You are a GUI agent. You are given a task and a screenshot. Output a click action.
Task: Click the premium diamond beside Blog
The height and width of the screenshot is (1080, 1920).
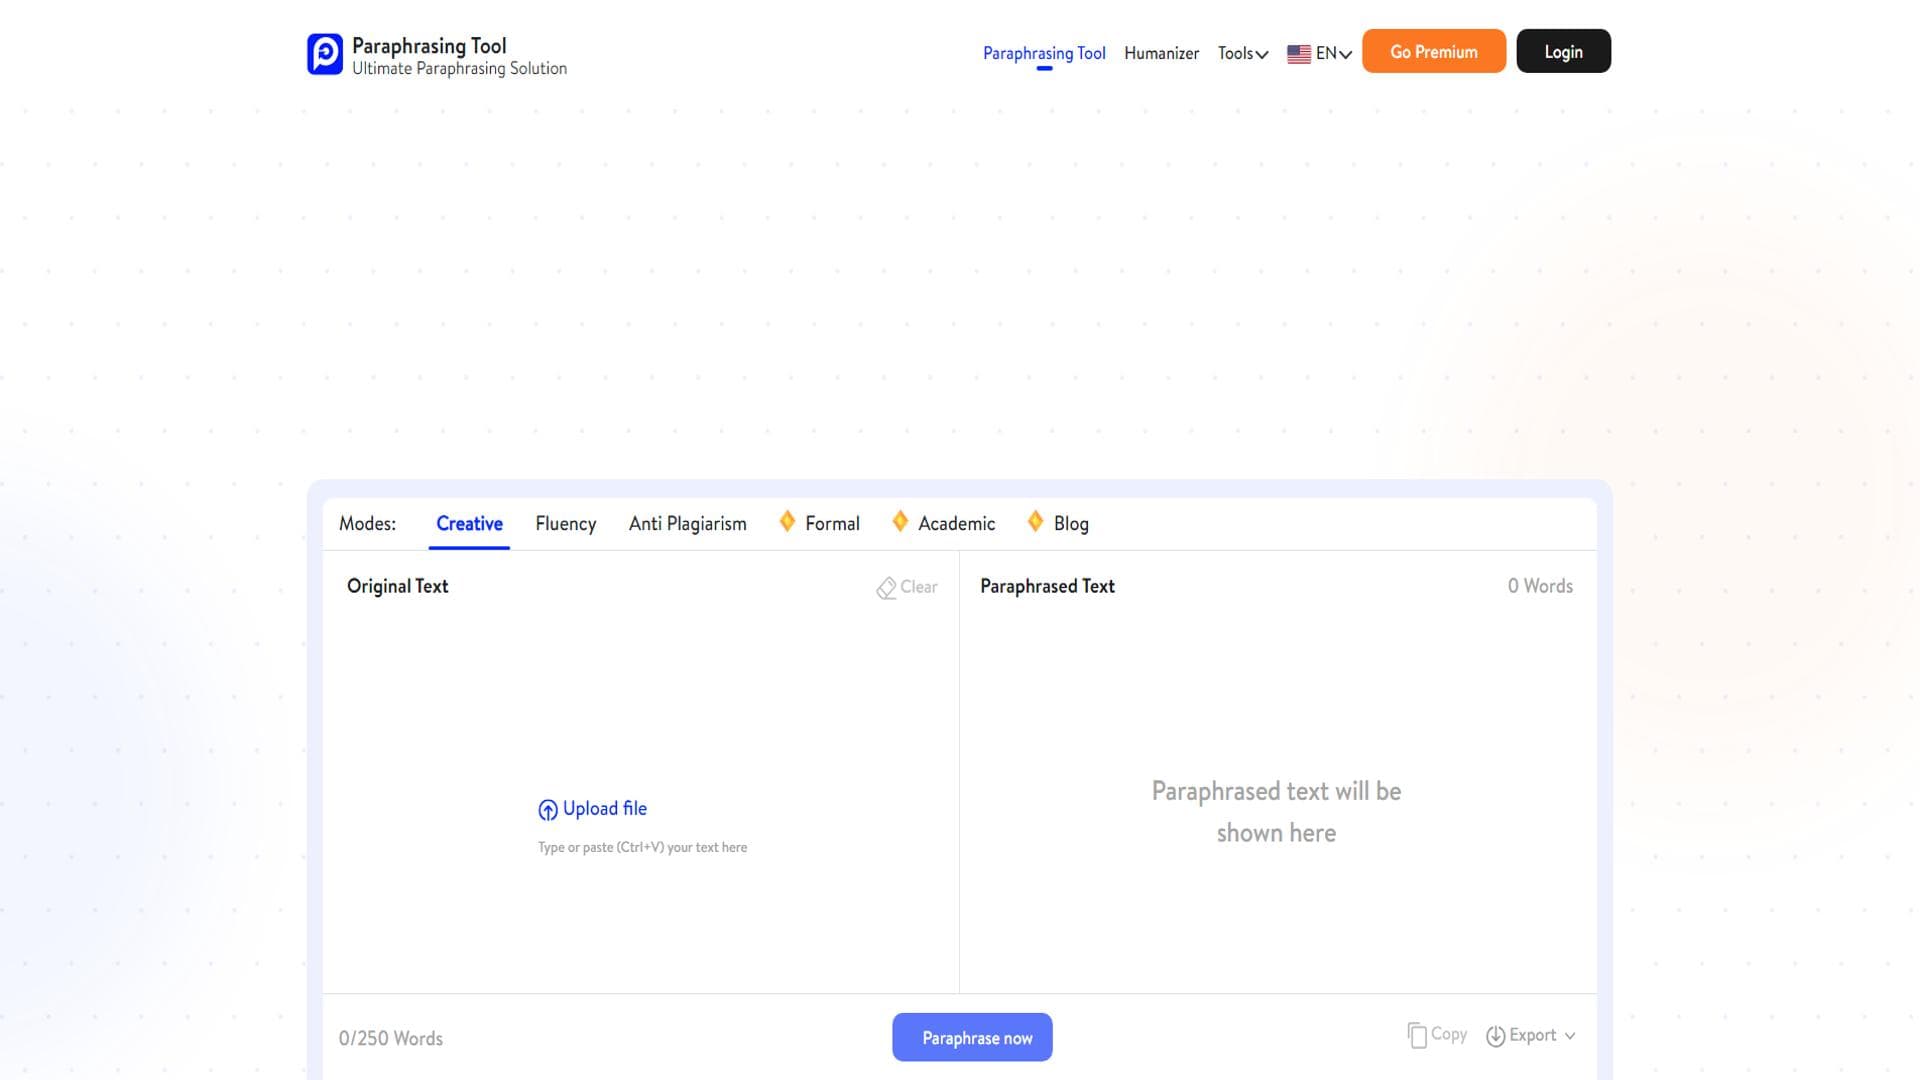[x=1035, y=521]
